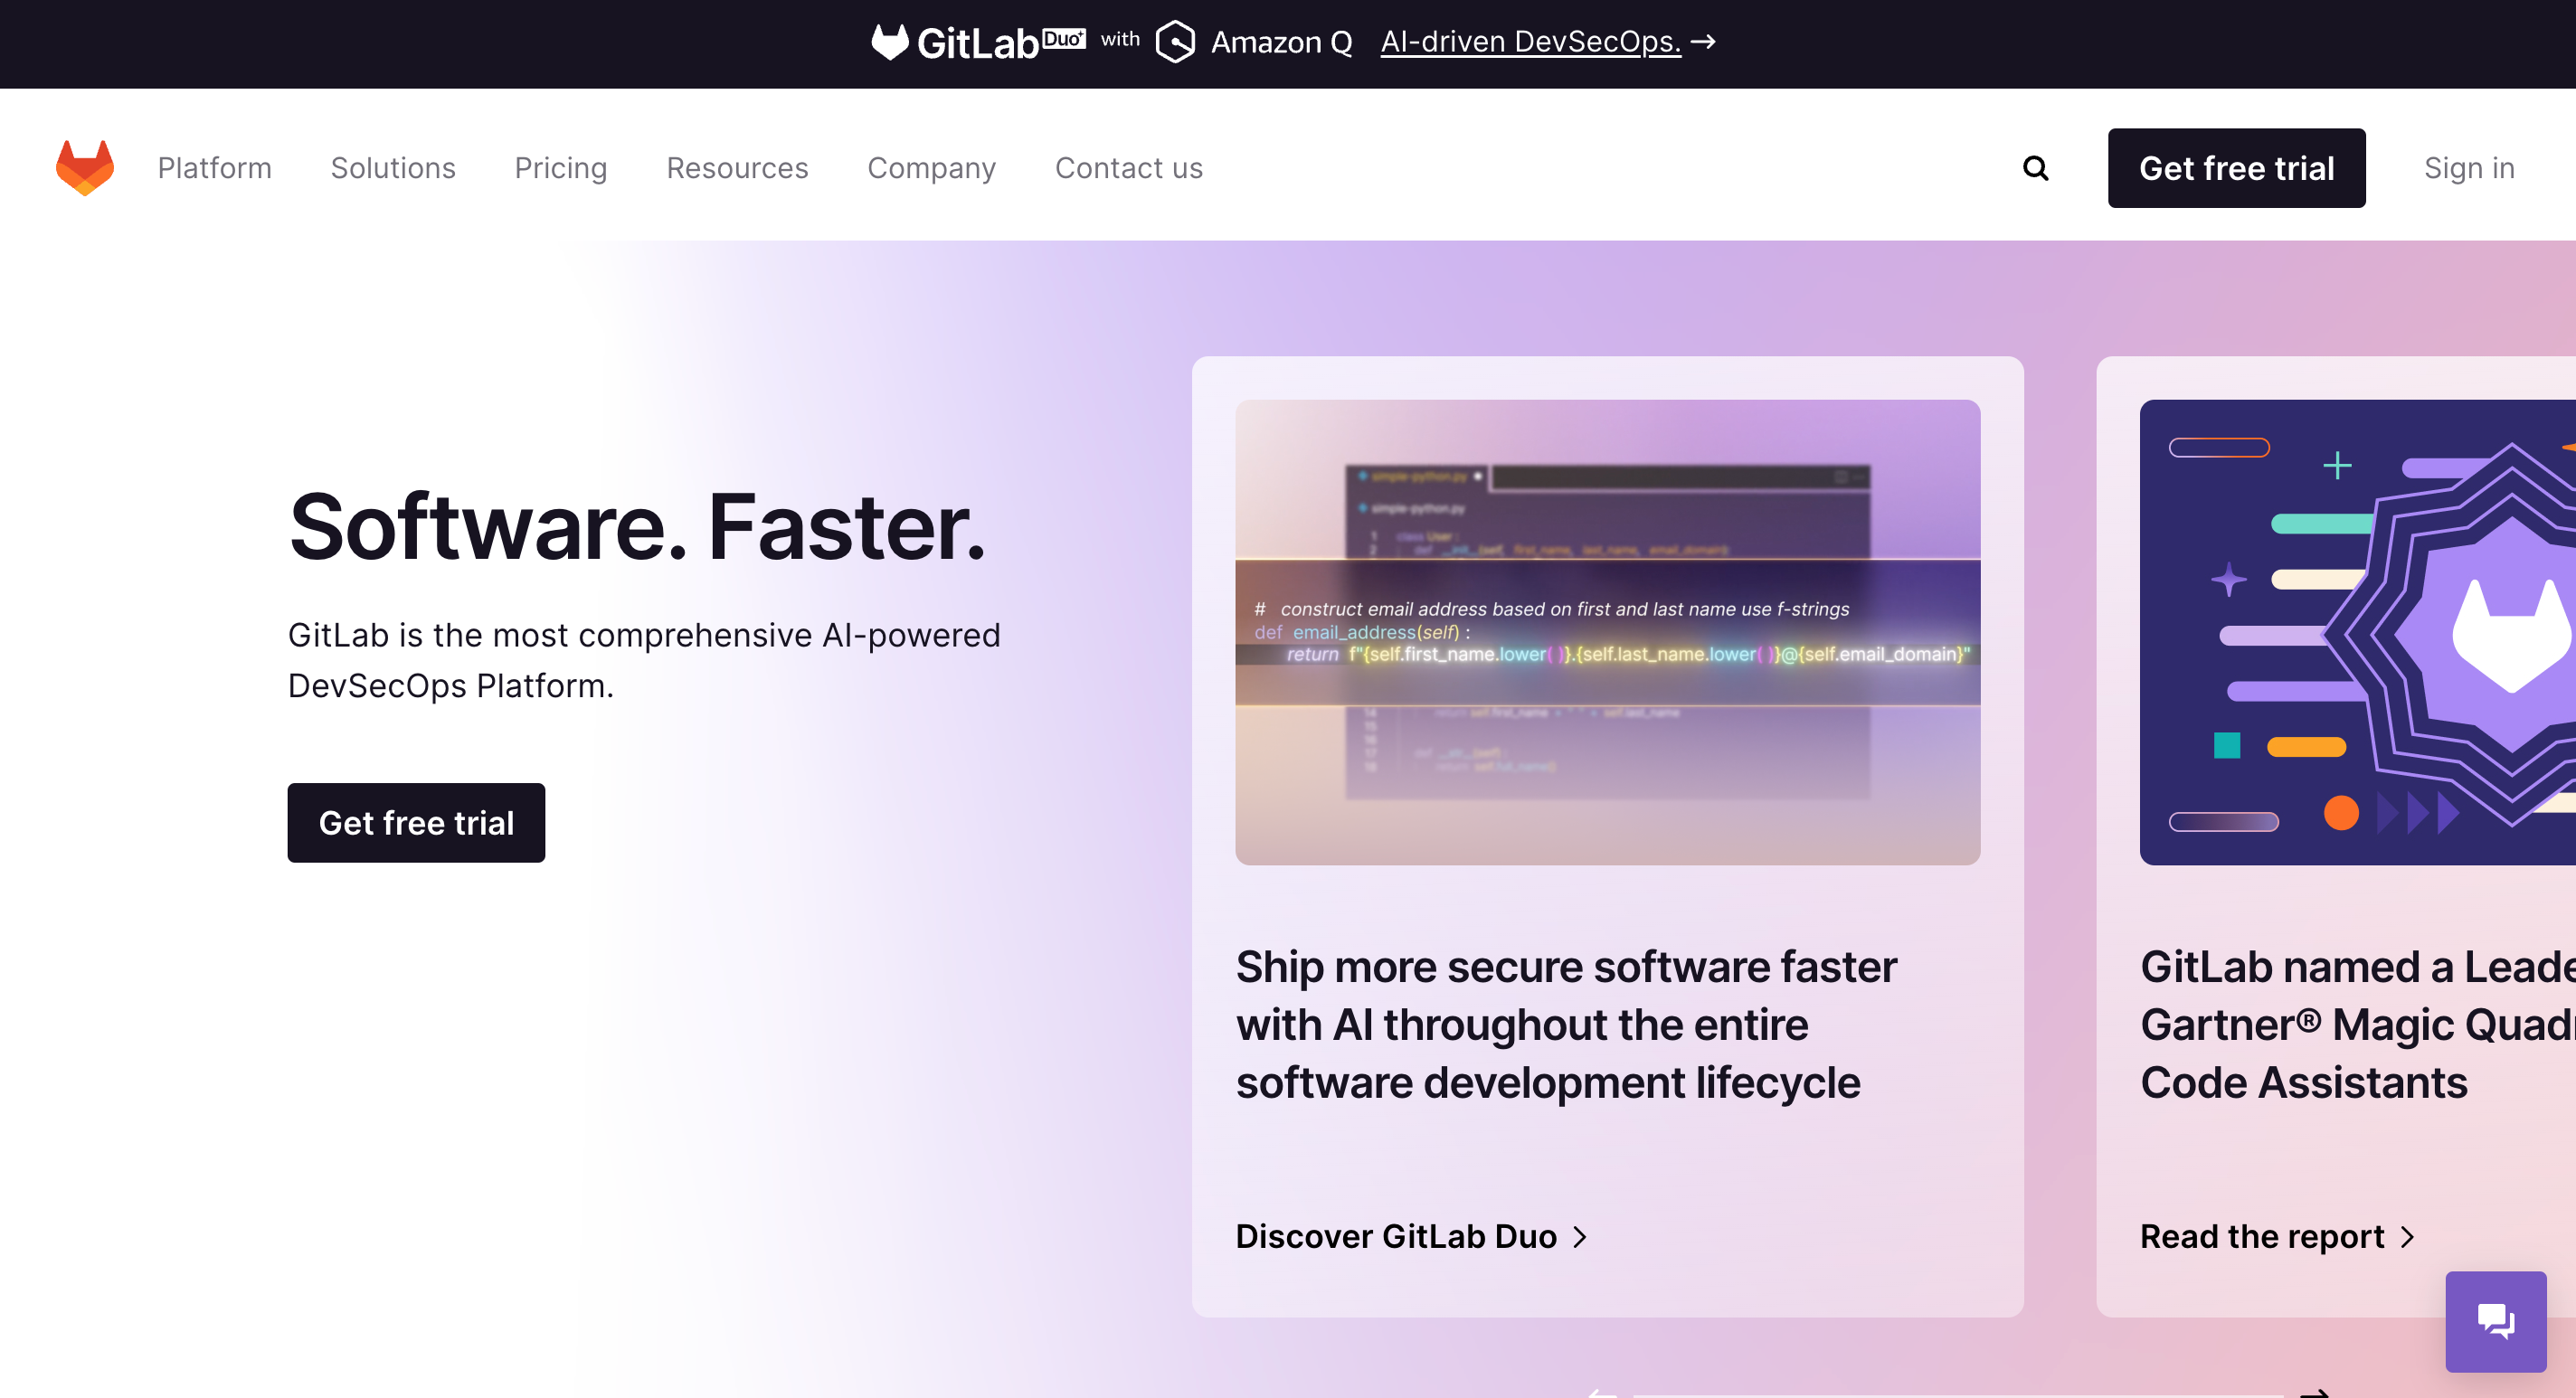Click heading GitLab named a Leader

tap(2357, 1025)
